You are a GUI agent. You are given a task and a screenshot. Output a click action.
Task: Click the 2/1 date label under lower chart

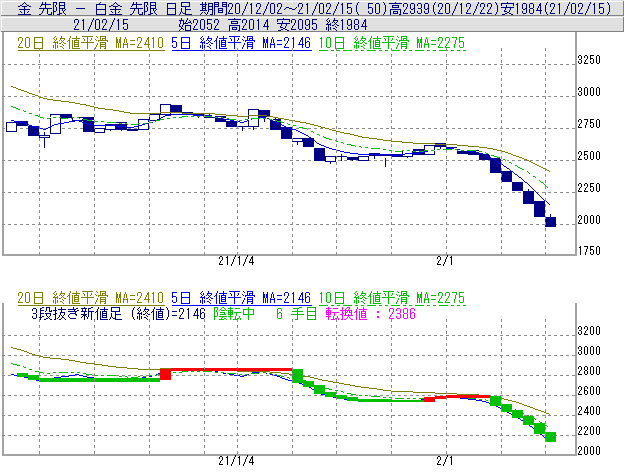445,461
